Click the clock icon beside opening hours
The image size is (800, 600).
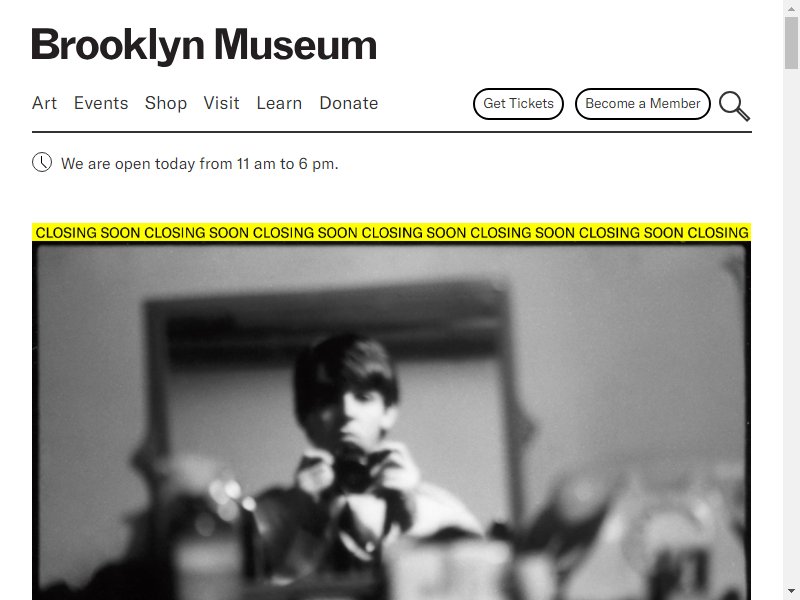[42, 162]
